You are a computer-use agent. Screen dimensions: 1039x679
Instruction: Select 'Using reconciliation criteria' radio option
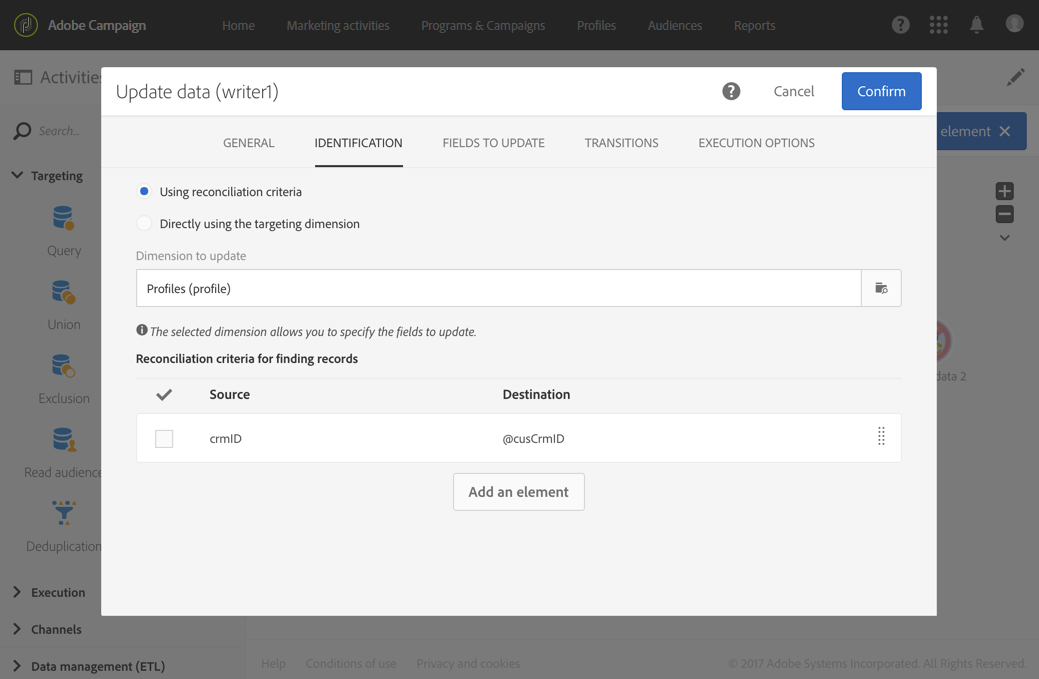coord(145,191)
